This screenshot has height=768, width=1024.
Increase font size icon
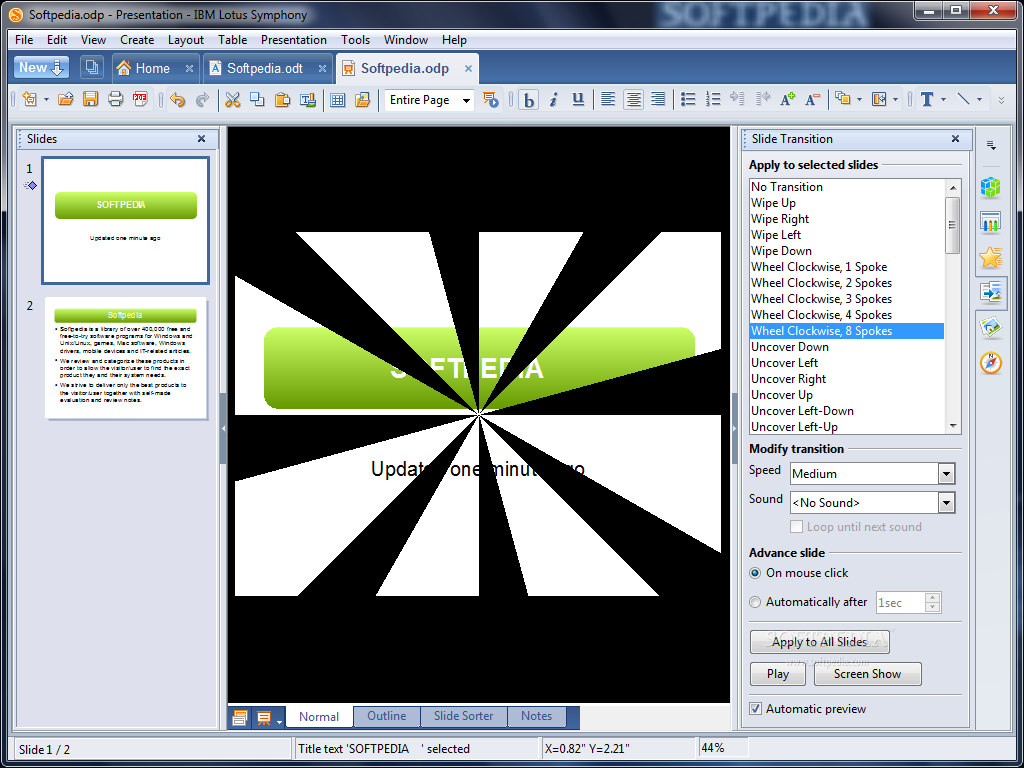point(788,99)
